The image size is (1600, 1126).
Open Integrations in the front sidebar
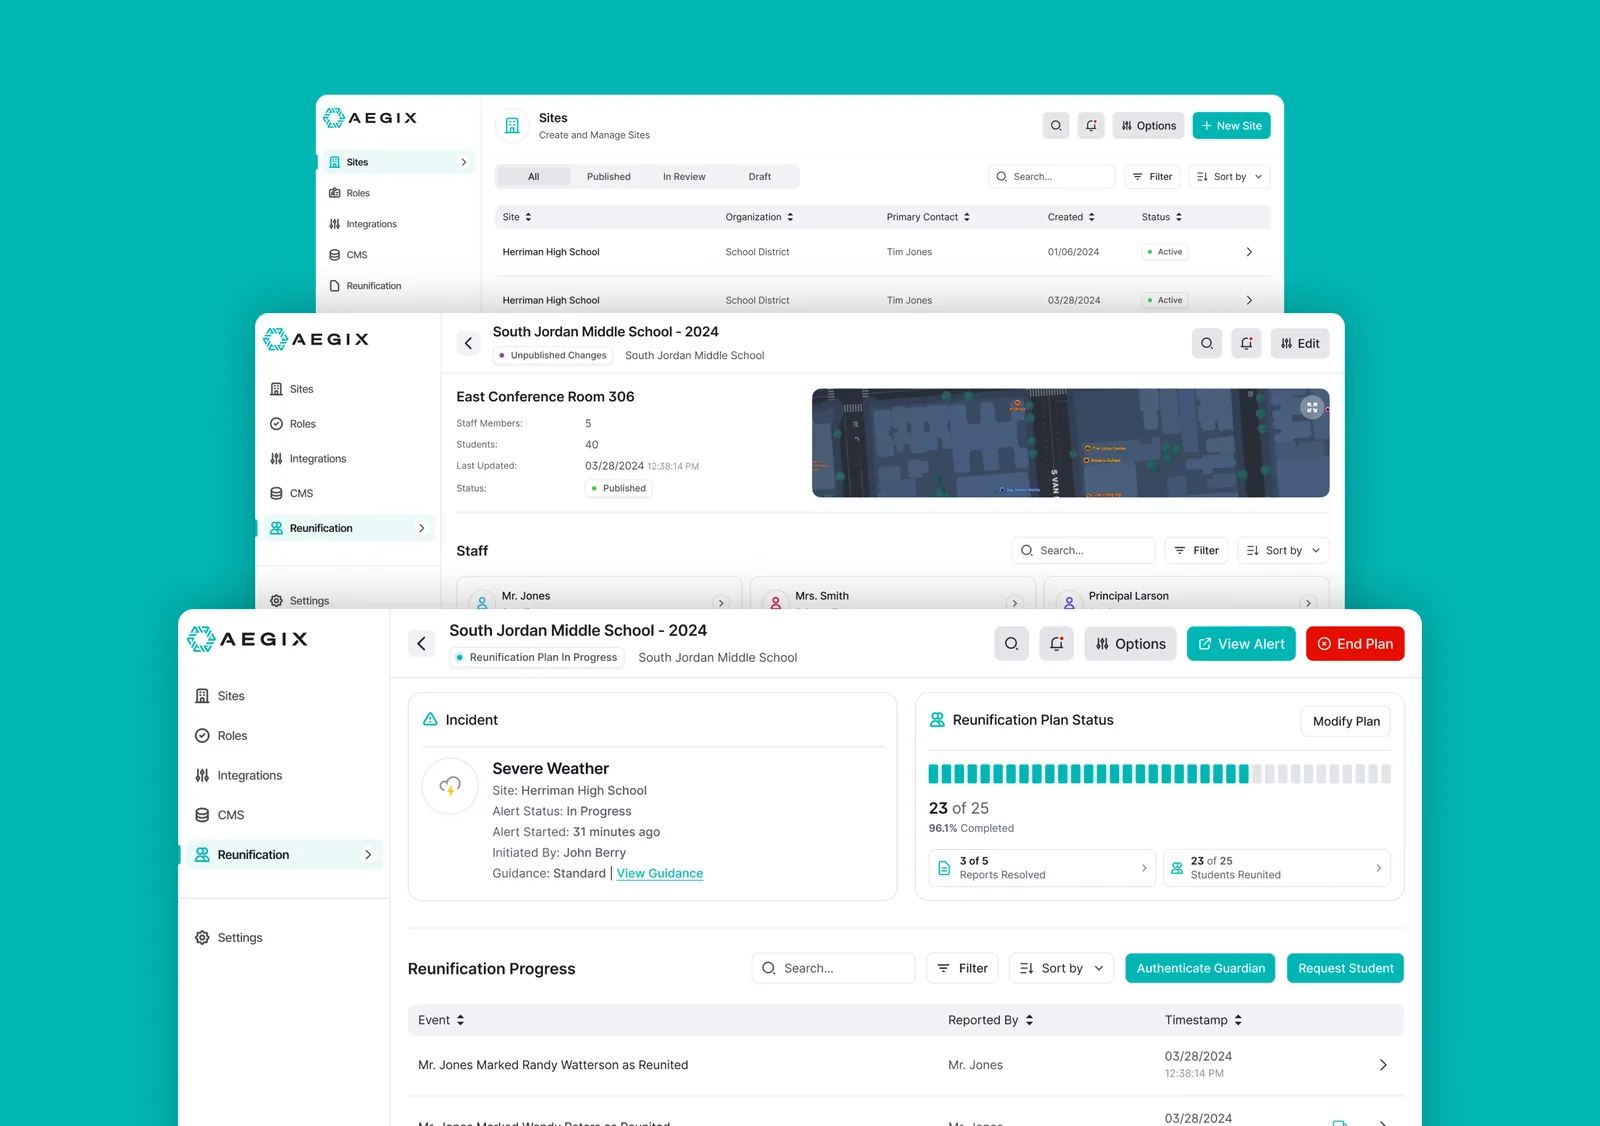coord(239,775)
